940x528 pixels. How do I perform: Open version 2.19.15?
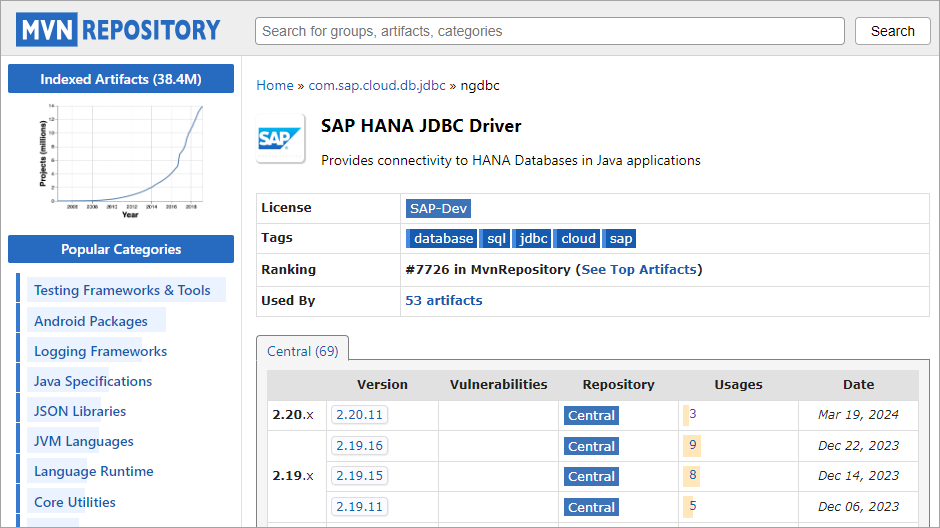359,476
